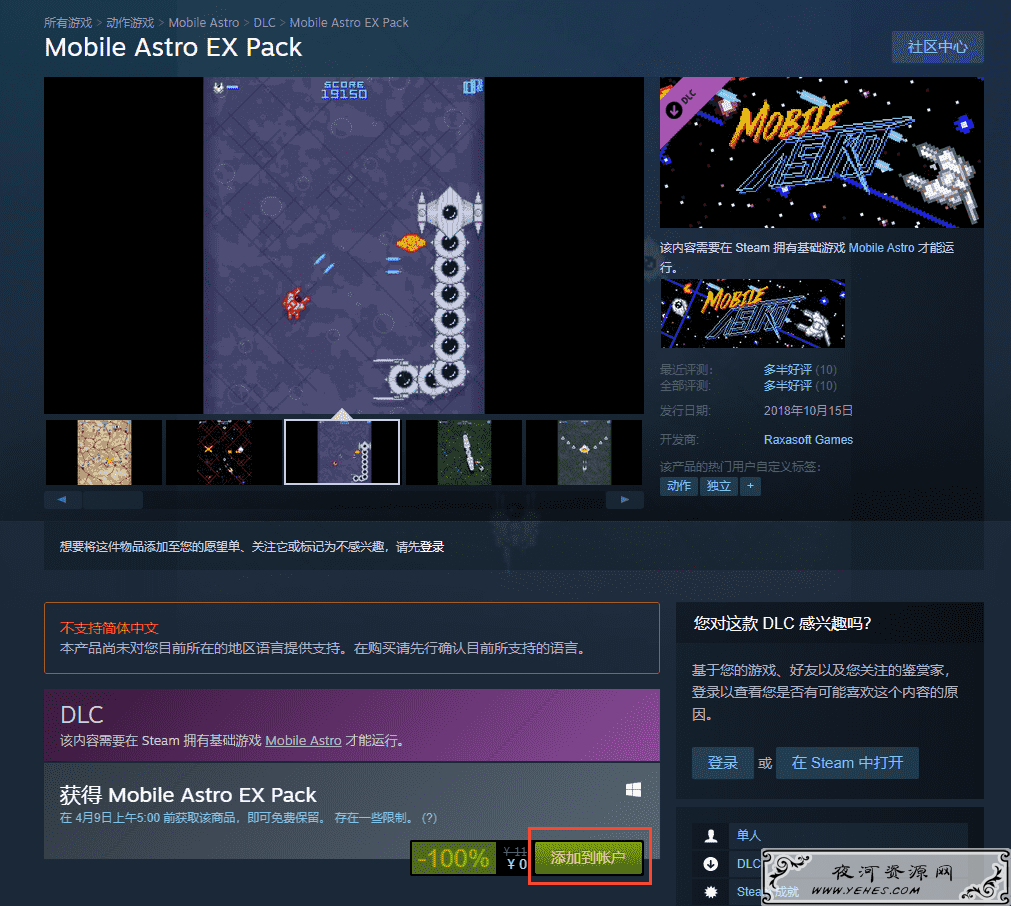This screenshot has width=1011, height=906.
Task: Click 在 Steam 中打开 button
Action: point(847,763)
